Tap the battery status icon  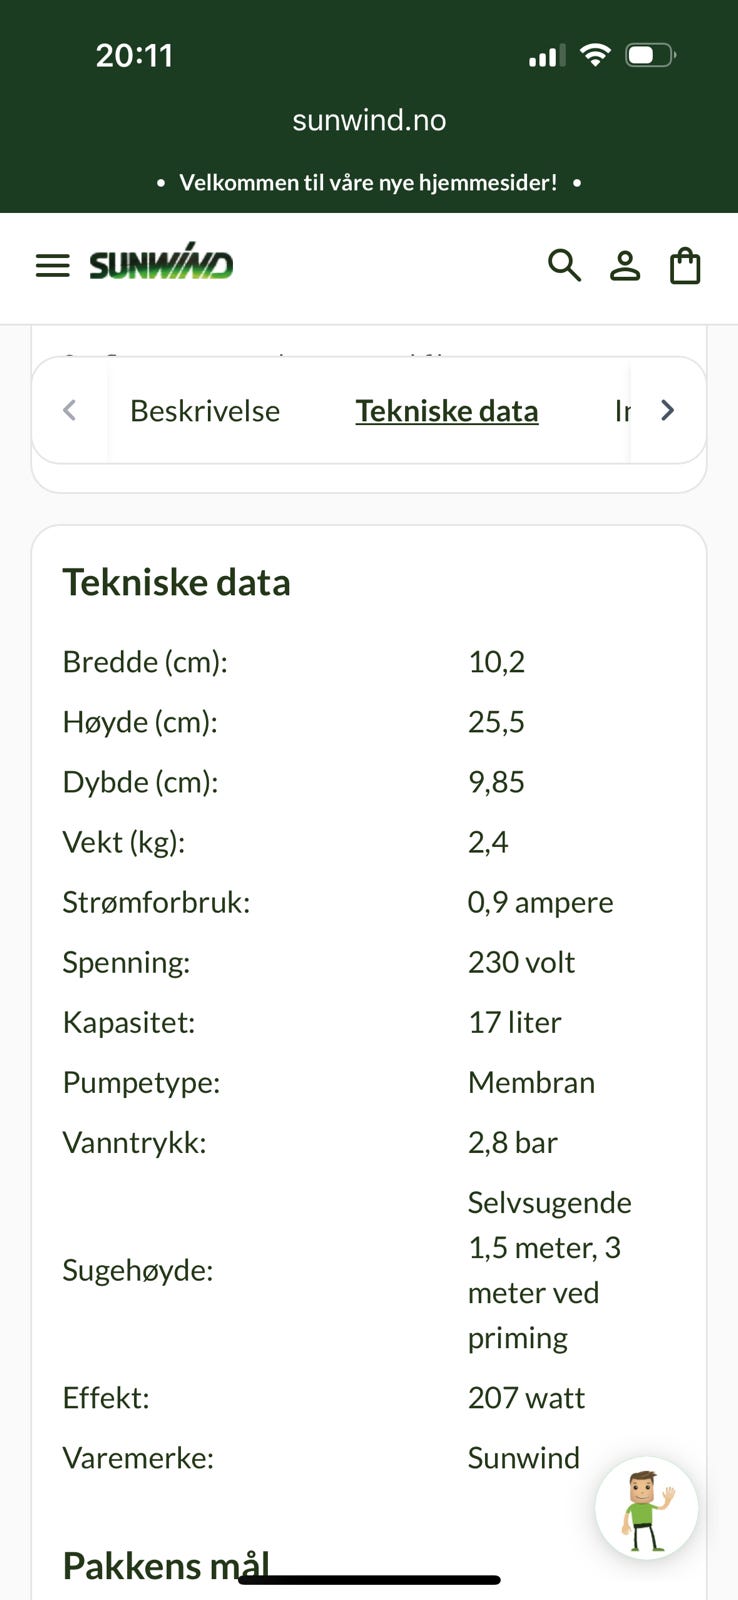(651, 55)
